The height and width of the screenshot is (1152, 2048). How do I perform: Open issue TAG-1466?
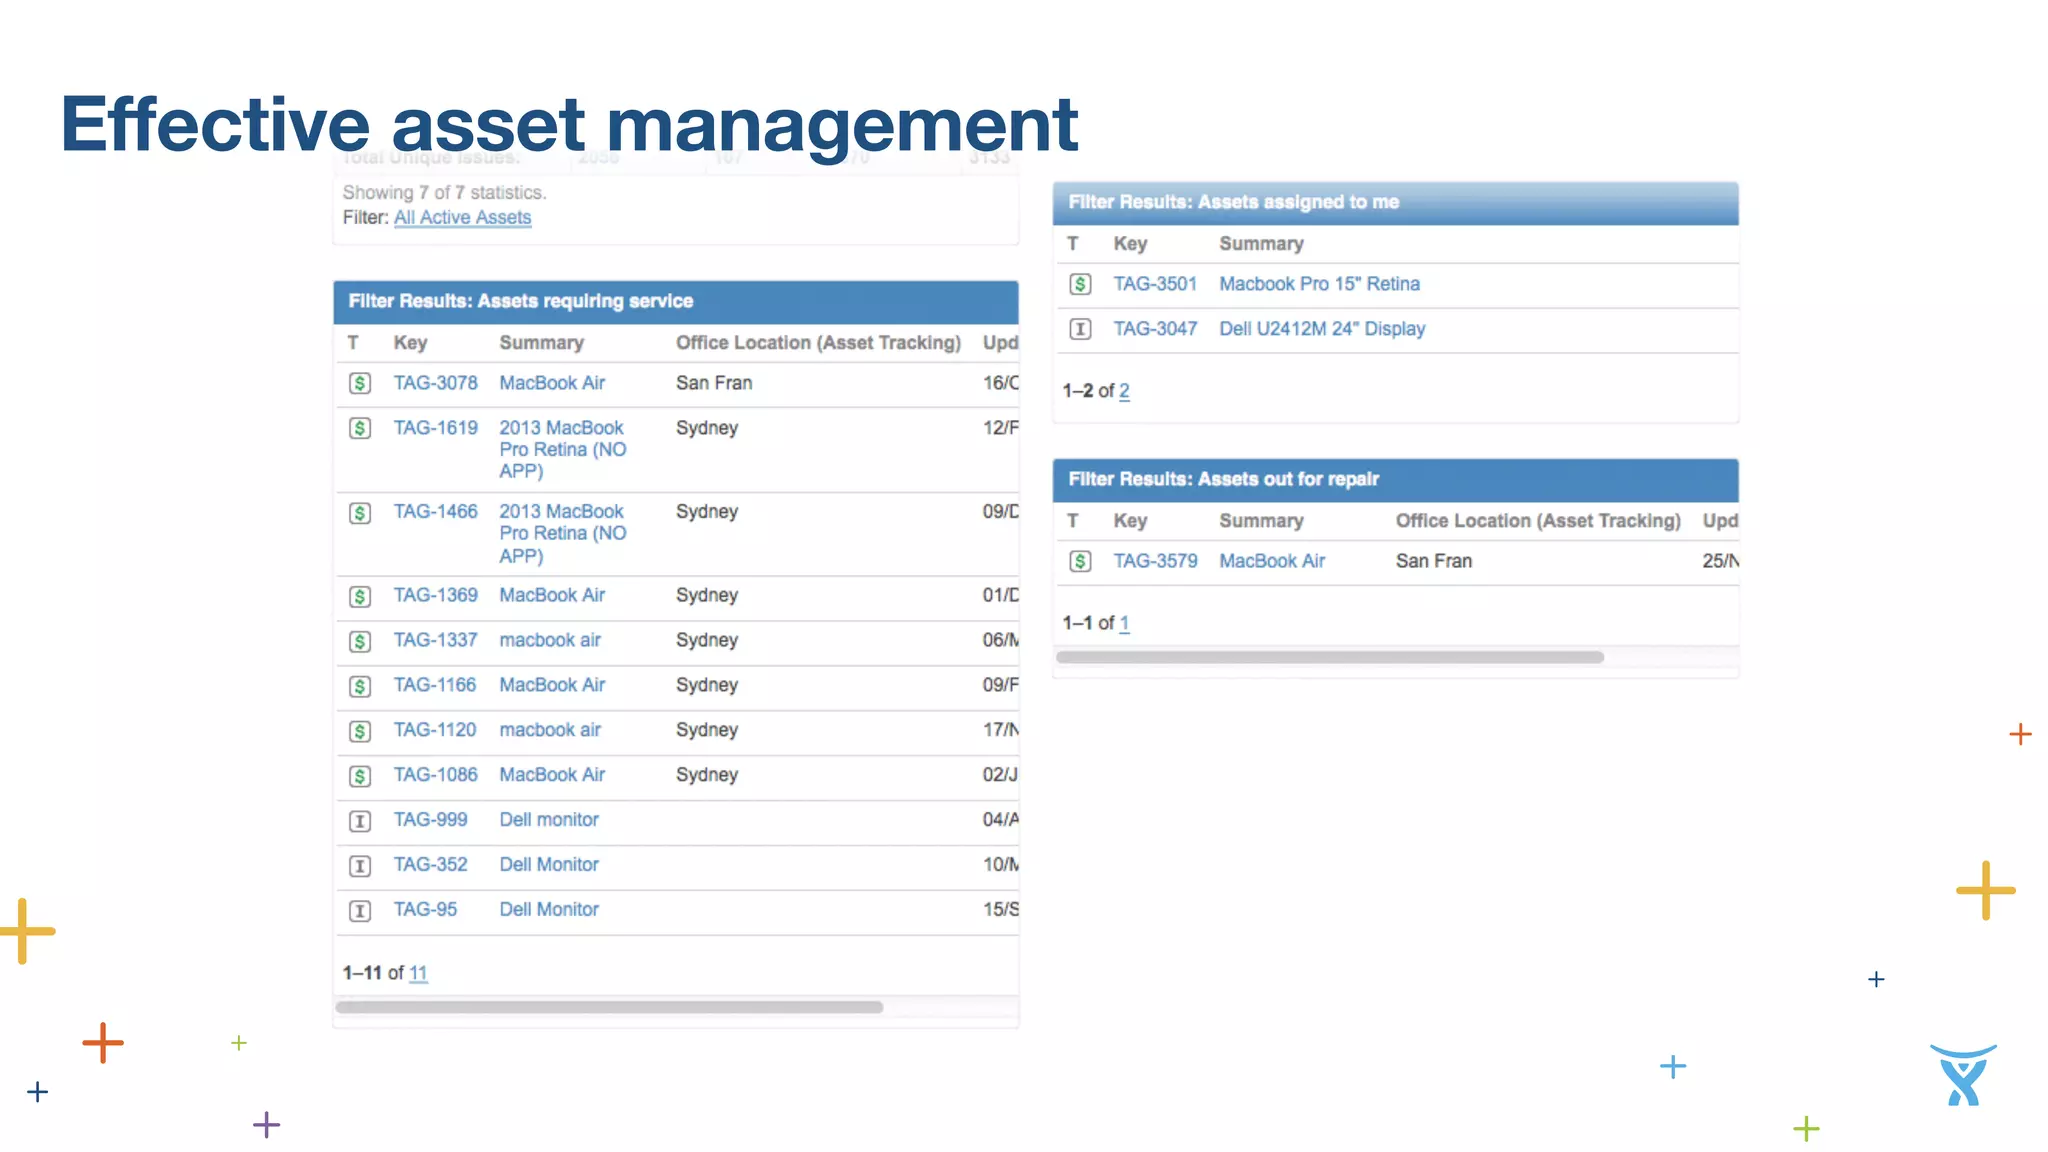tap(435, 511)
